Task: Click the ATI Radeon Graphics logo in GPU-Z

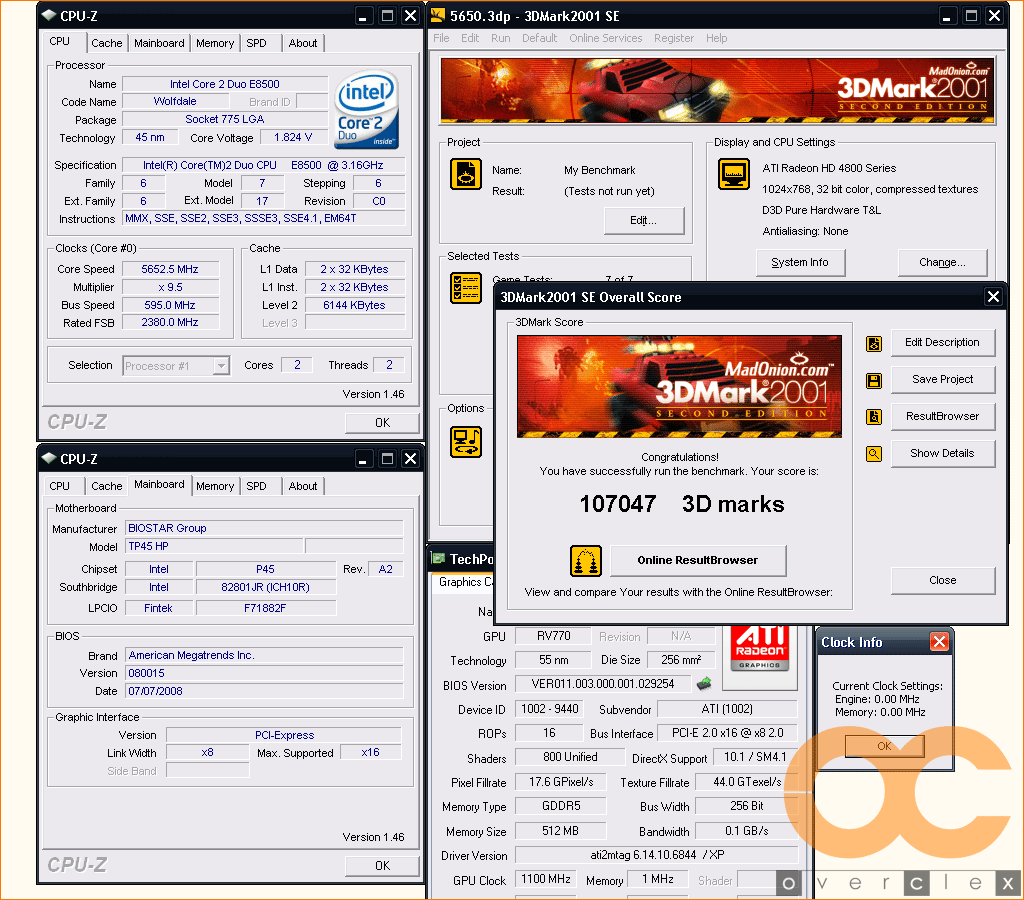Action: pyautogui.click(x=760, y=649)
